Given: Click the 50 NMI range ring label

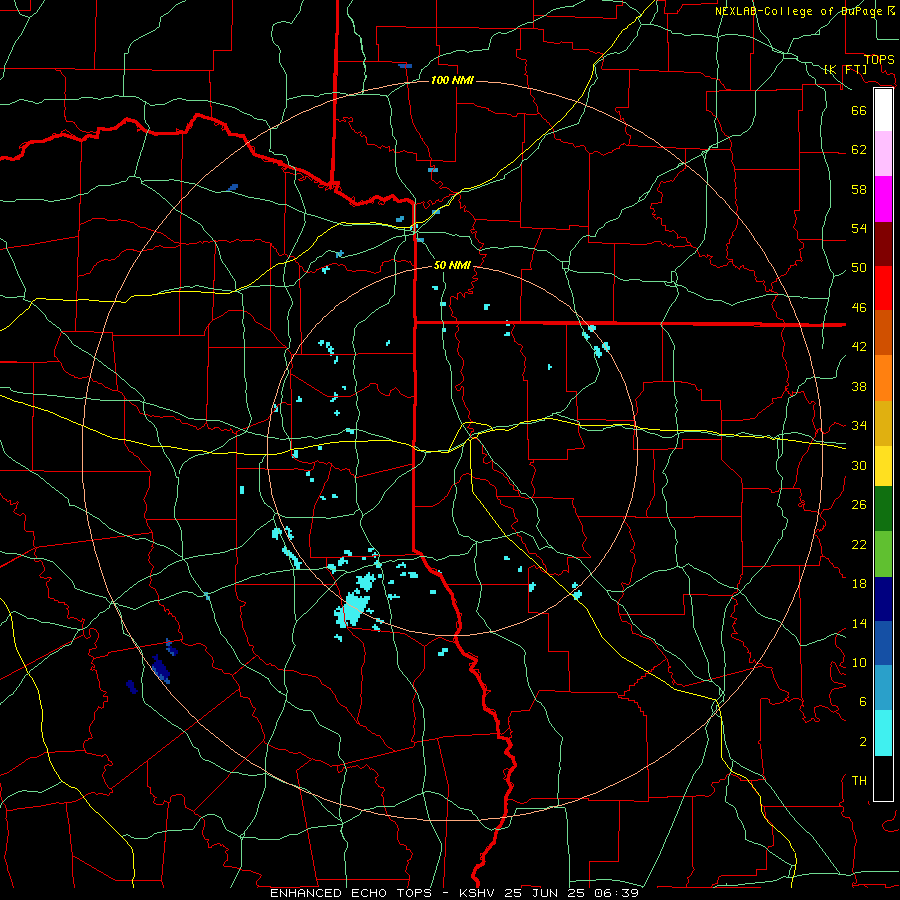Looking at the screenshot, I should 452,265.
